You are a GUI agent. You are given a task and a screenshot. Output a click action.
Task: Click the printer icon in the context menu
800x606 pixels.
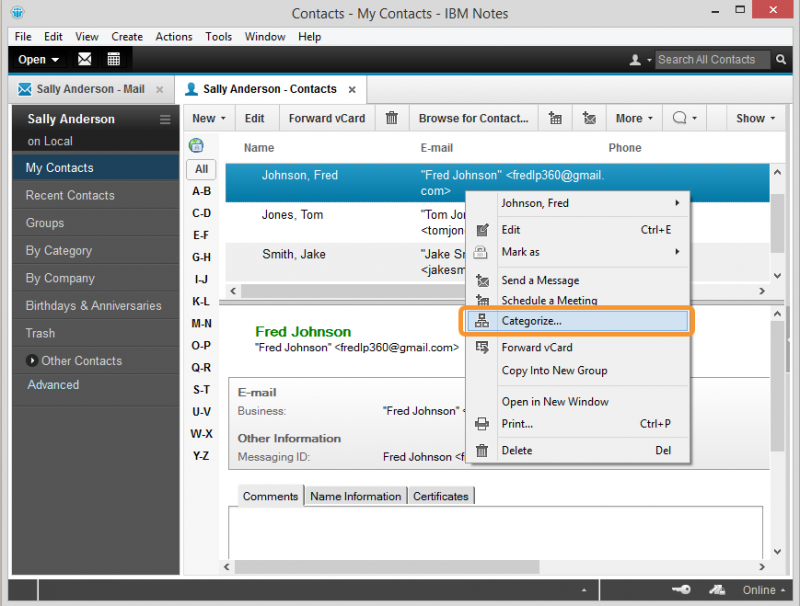tap(482, 424)
